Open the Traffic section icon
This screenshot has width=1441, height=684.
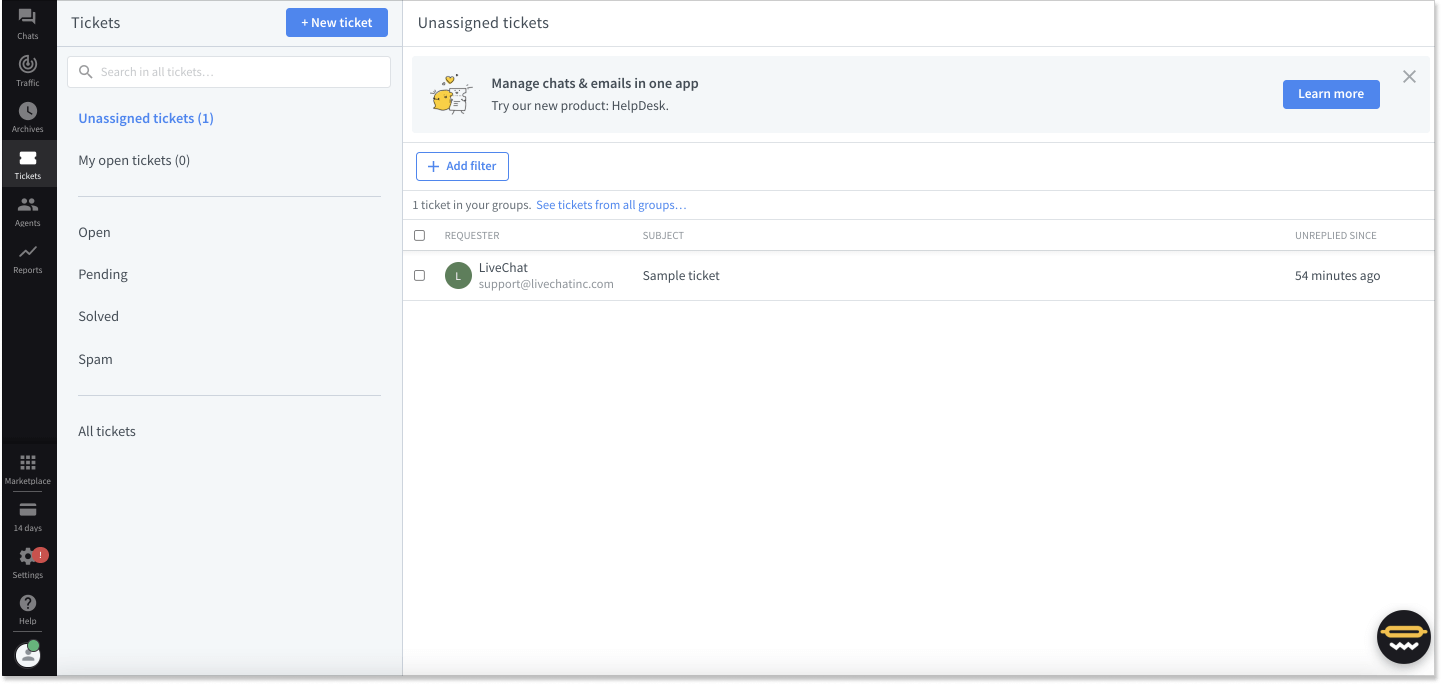coord(28,64)
